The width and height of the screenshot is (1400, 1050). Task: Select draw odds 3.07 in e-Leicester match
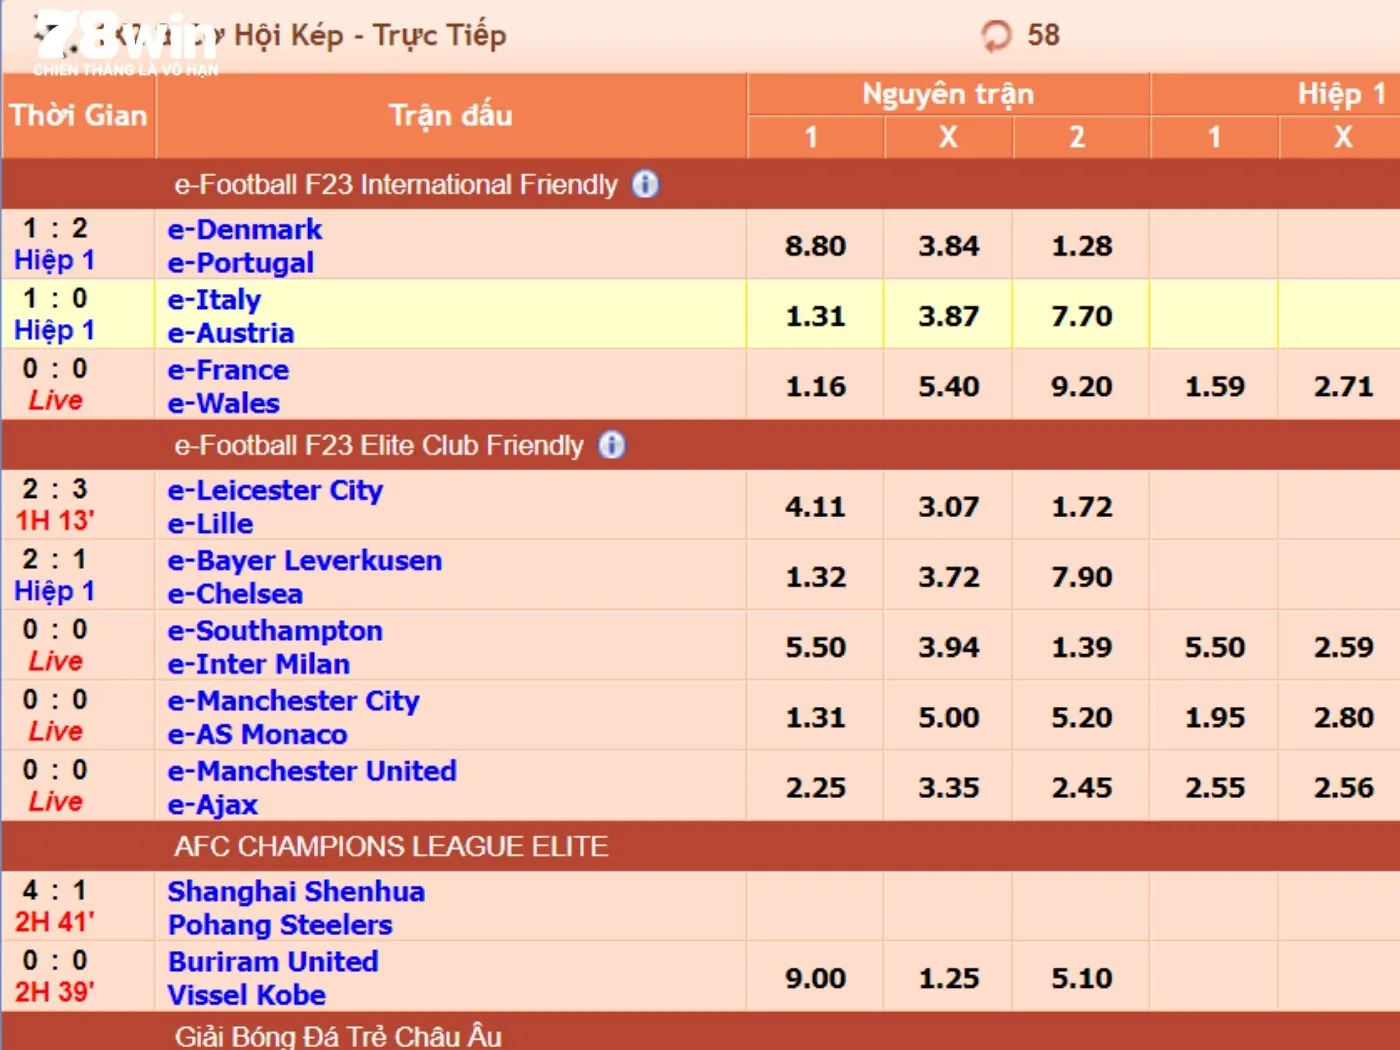pos(949,507)
